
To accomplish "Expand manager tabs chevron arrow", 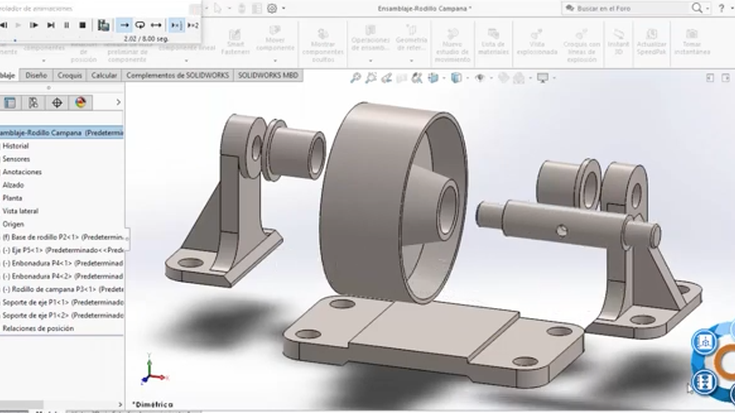I will 118,102.
